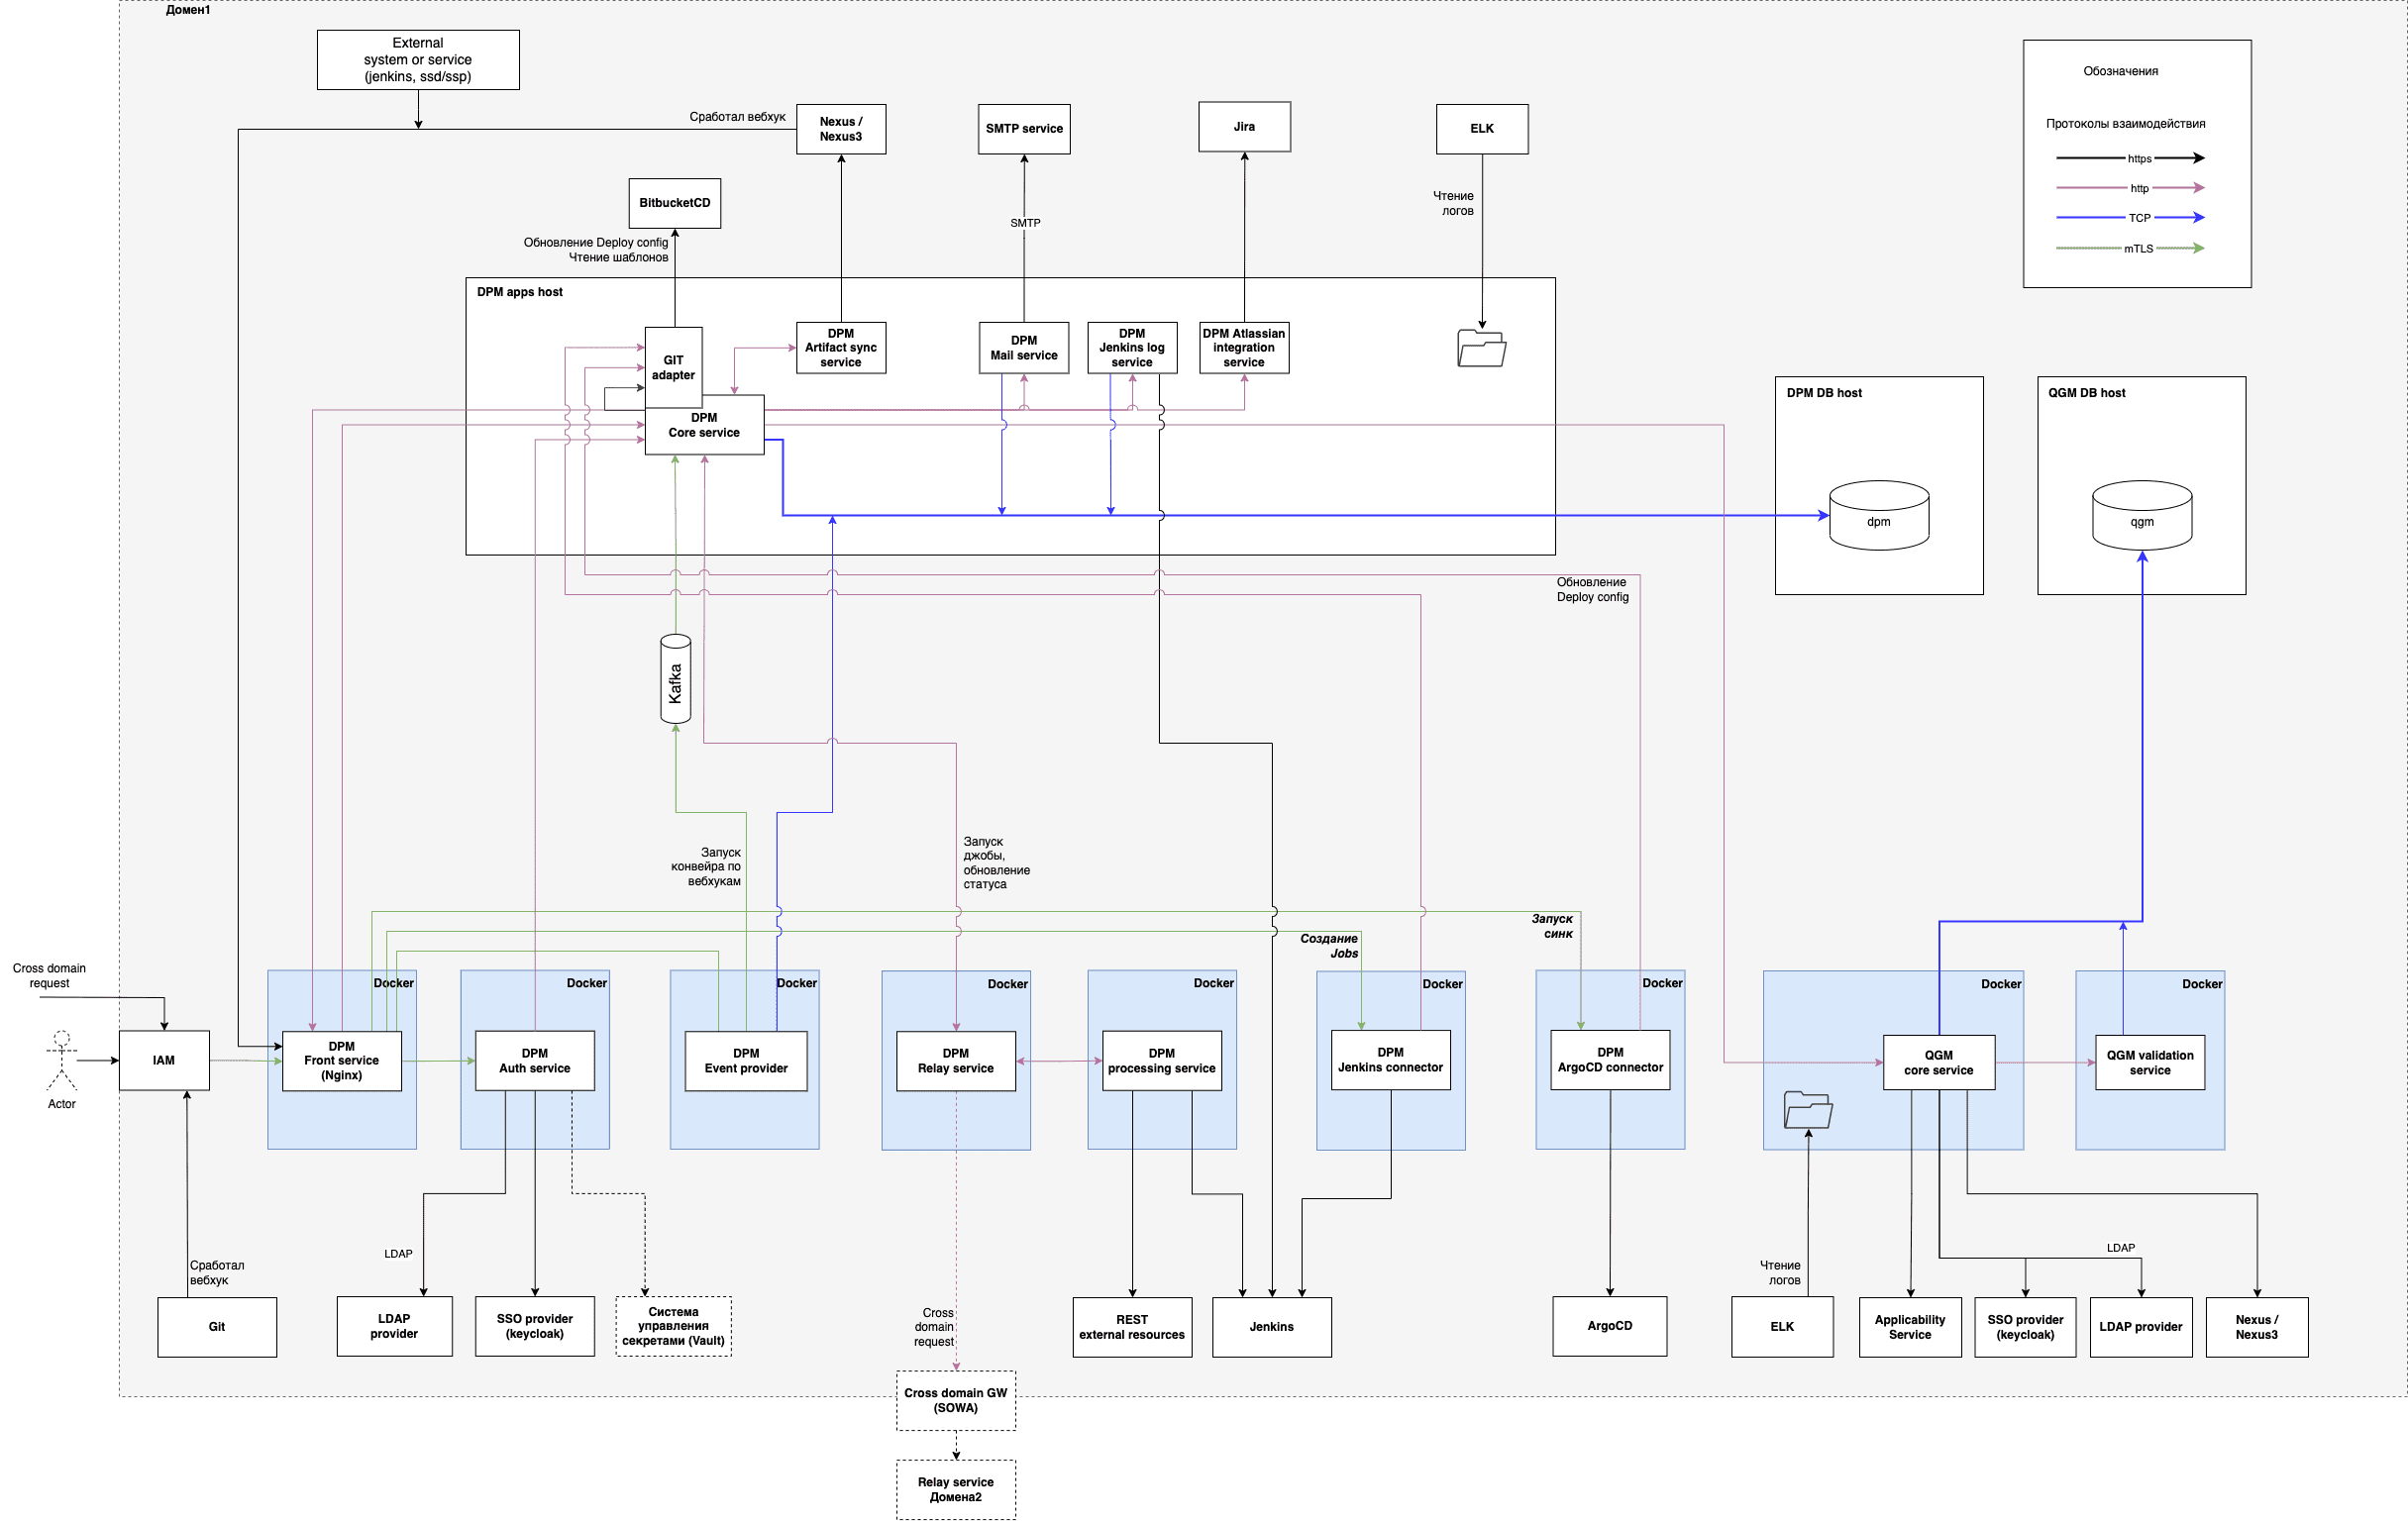This screenshot has height=1521, width=2408.
Task: Click the Kafka cylinder icon
Action: pyautogui.click(x=676, y=679)
